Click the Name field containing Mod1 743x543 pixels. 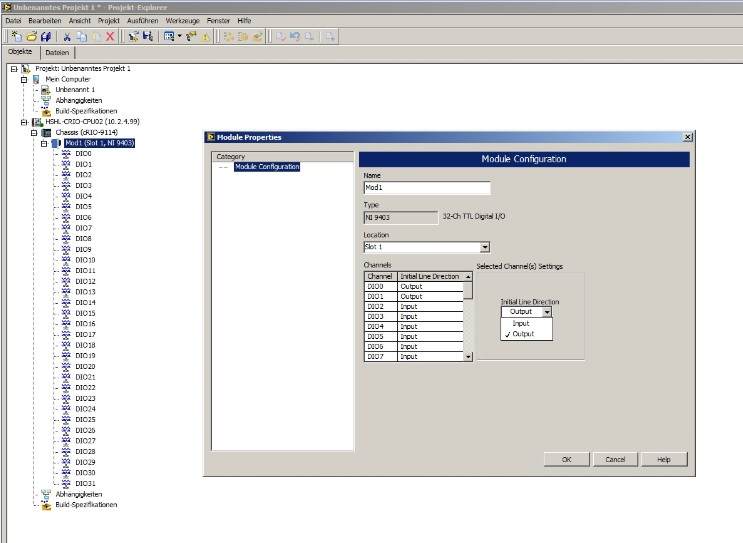427,188
